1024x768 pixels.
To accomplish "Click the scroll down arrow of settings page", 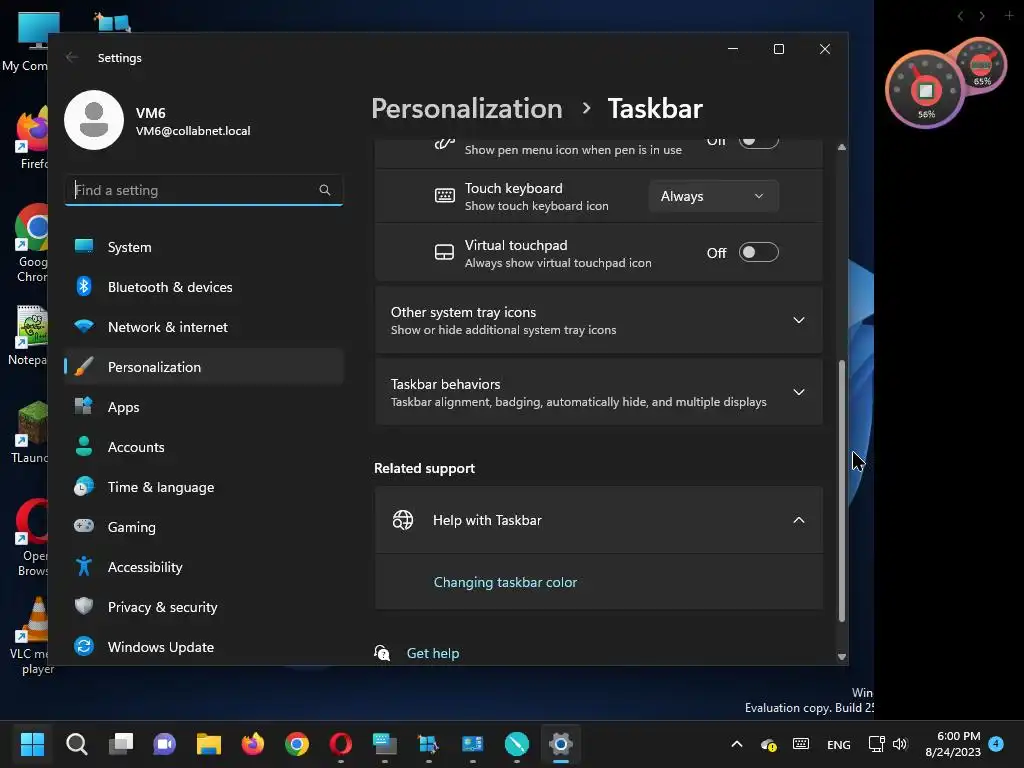I will (842, 657).
